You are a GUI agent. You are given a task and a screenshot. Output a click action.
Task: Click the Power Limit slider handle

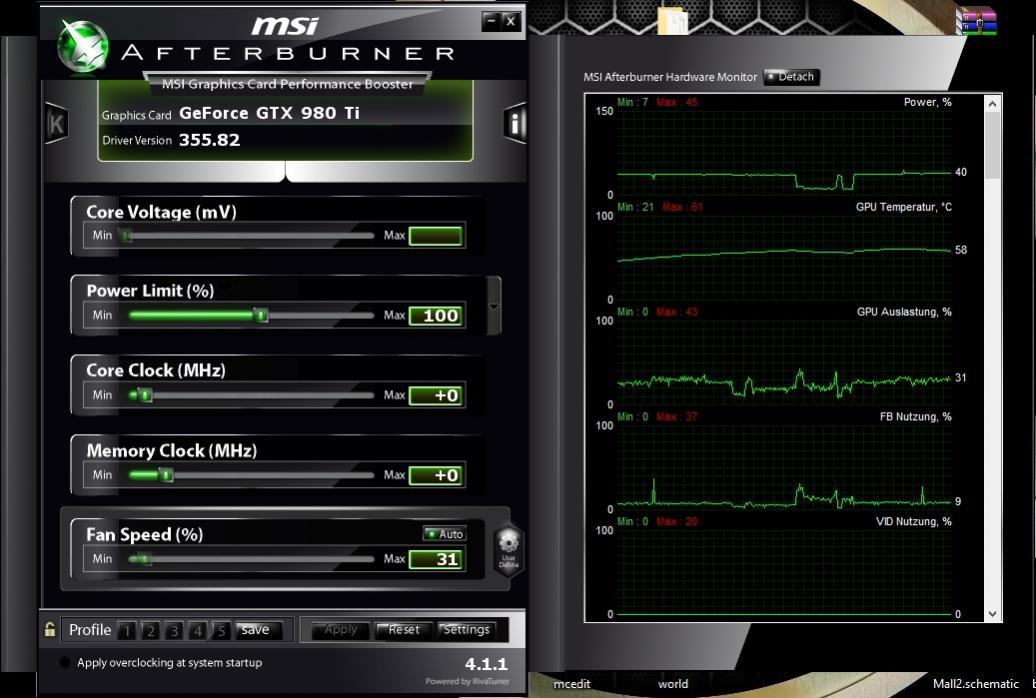[x=262, y=315]
